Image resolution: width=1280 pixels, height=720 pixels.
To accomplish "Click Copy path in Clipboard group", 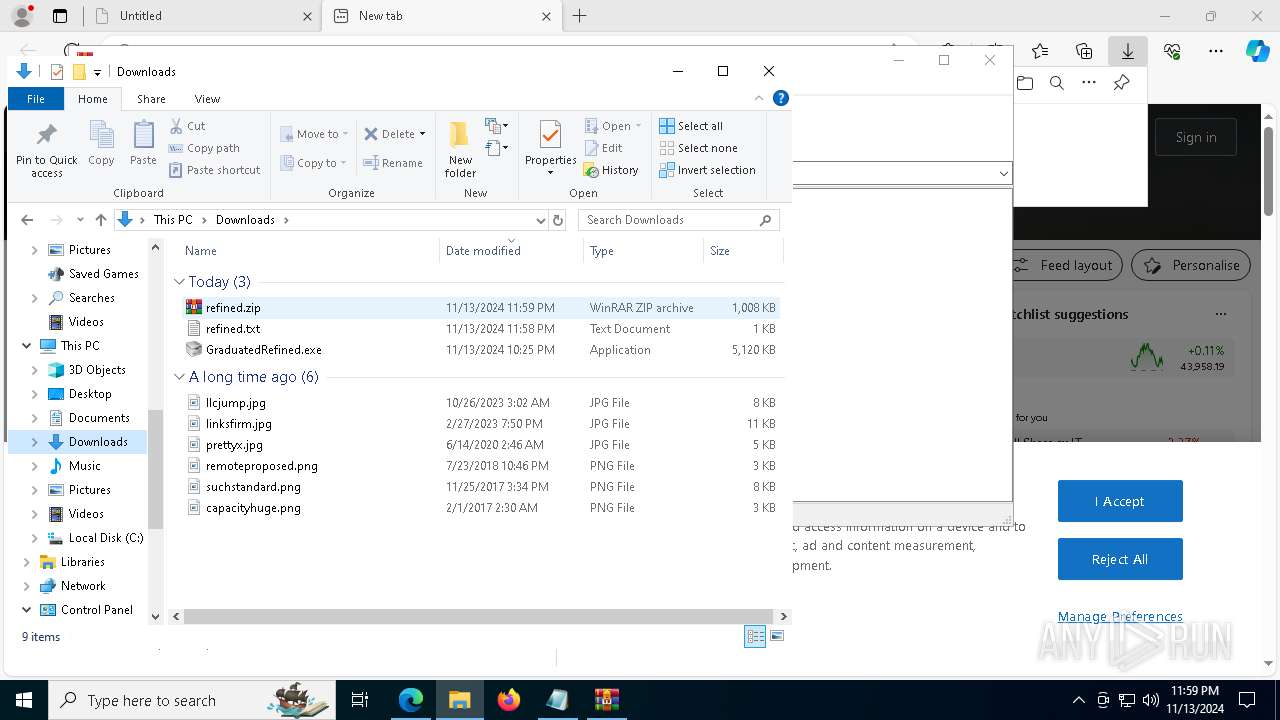I will click(204, 148).
